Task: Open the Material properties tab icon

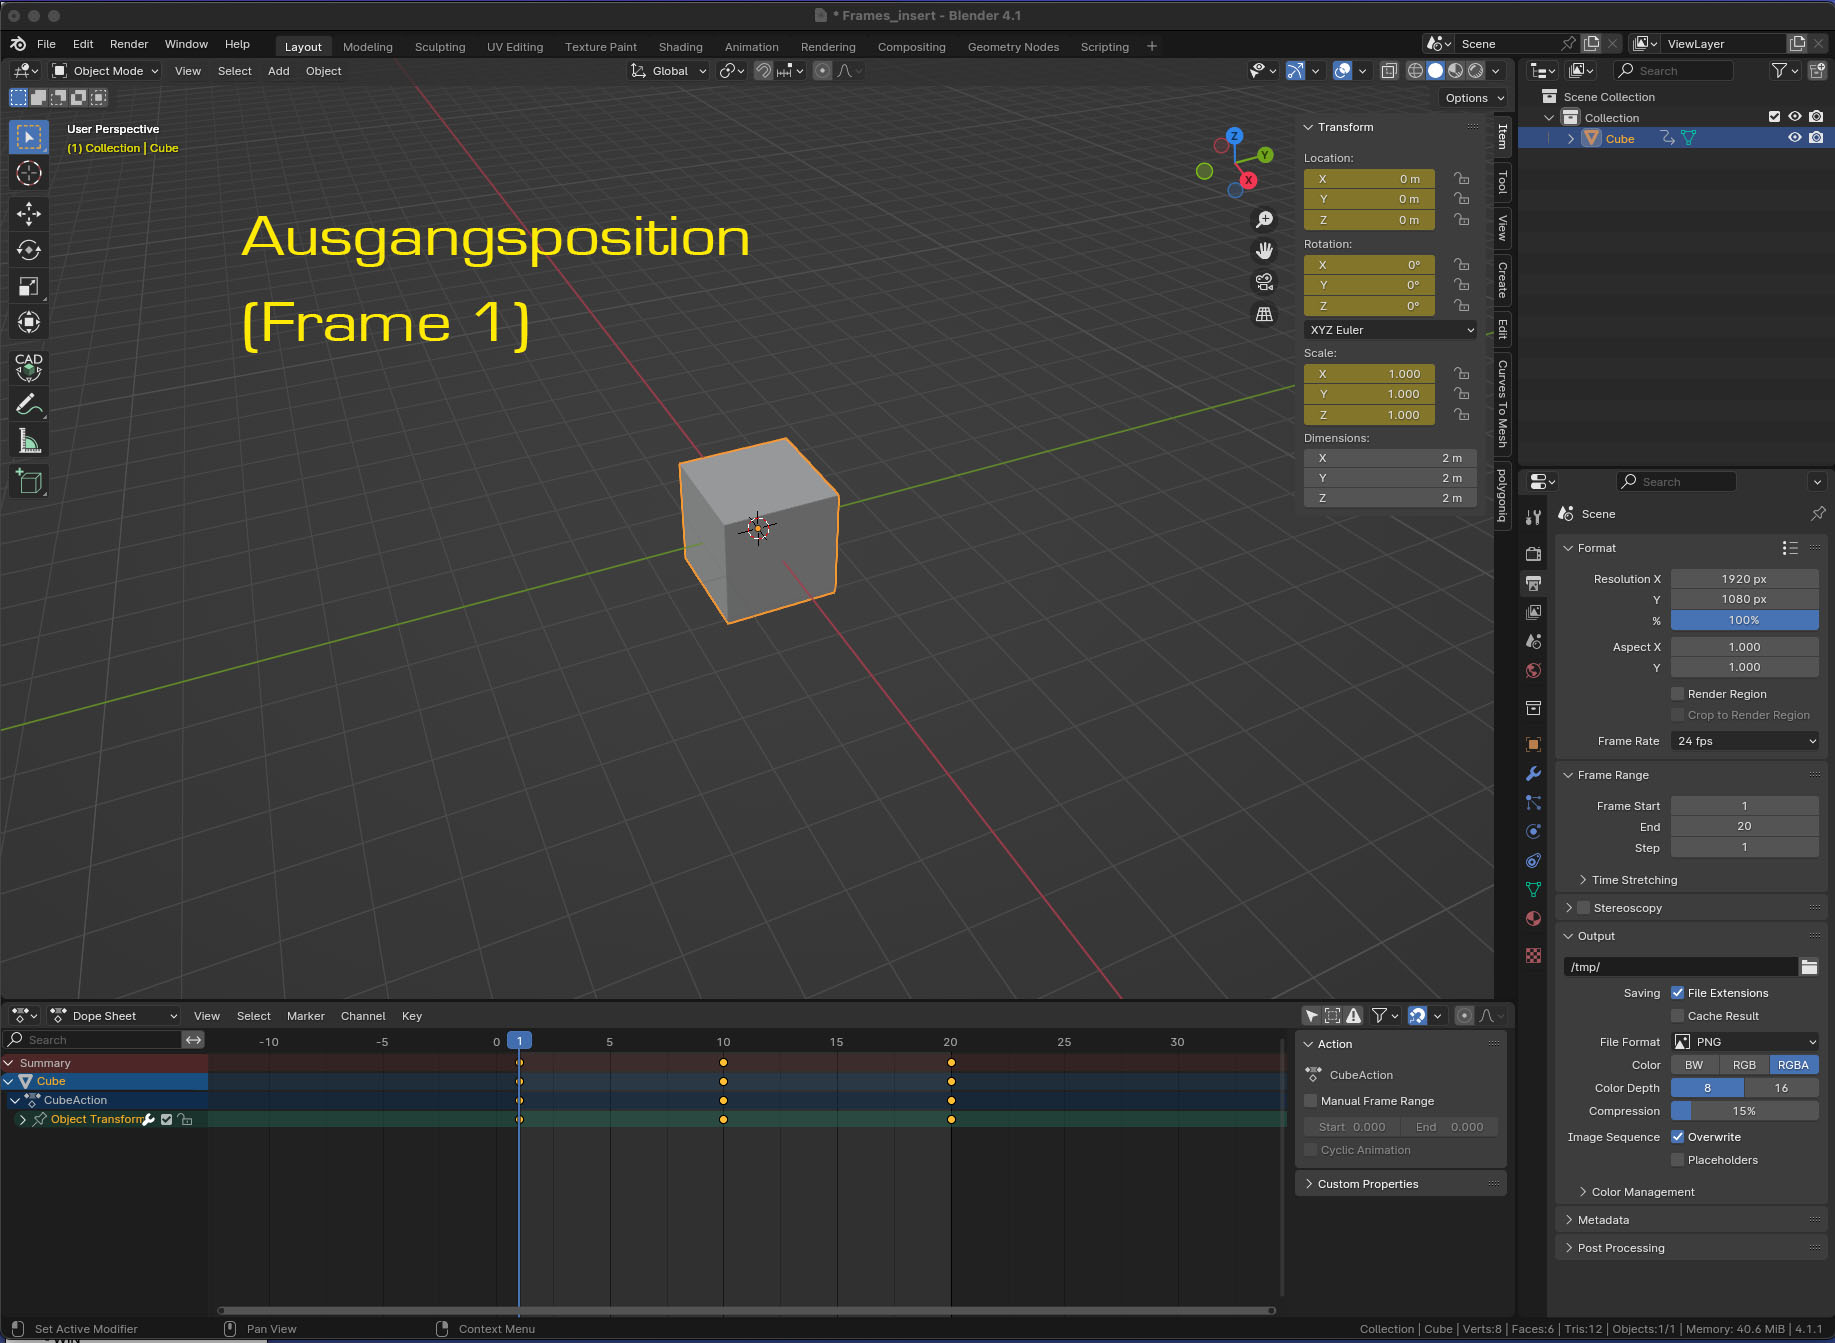Action: (x=1533, y=919)
